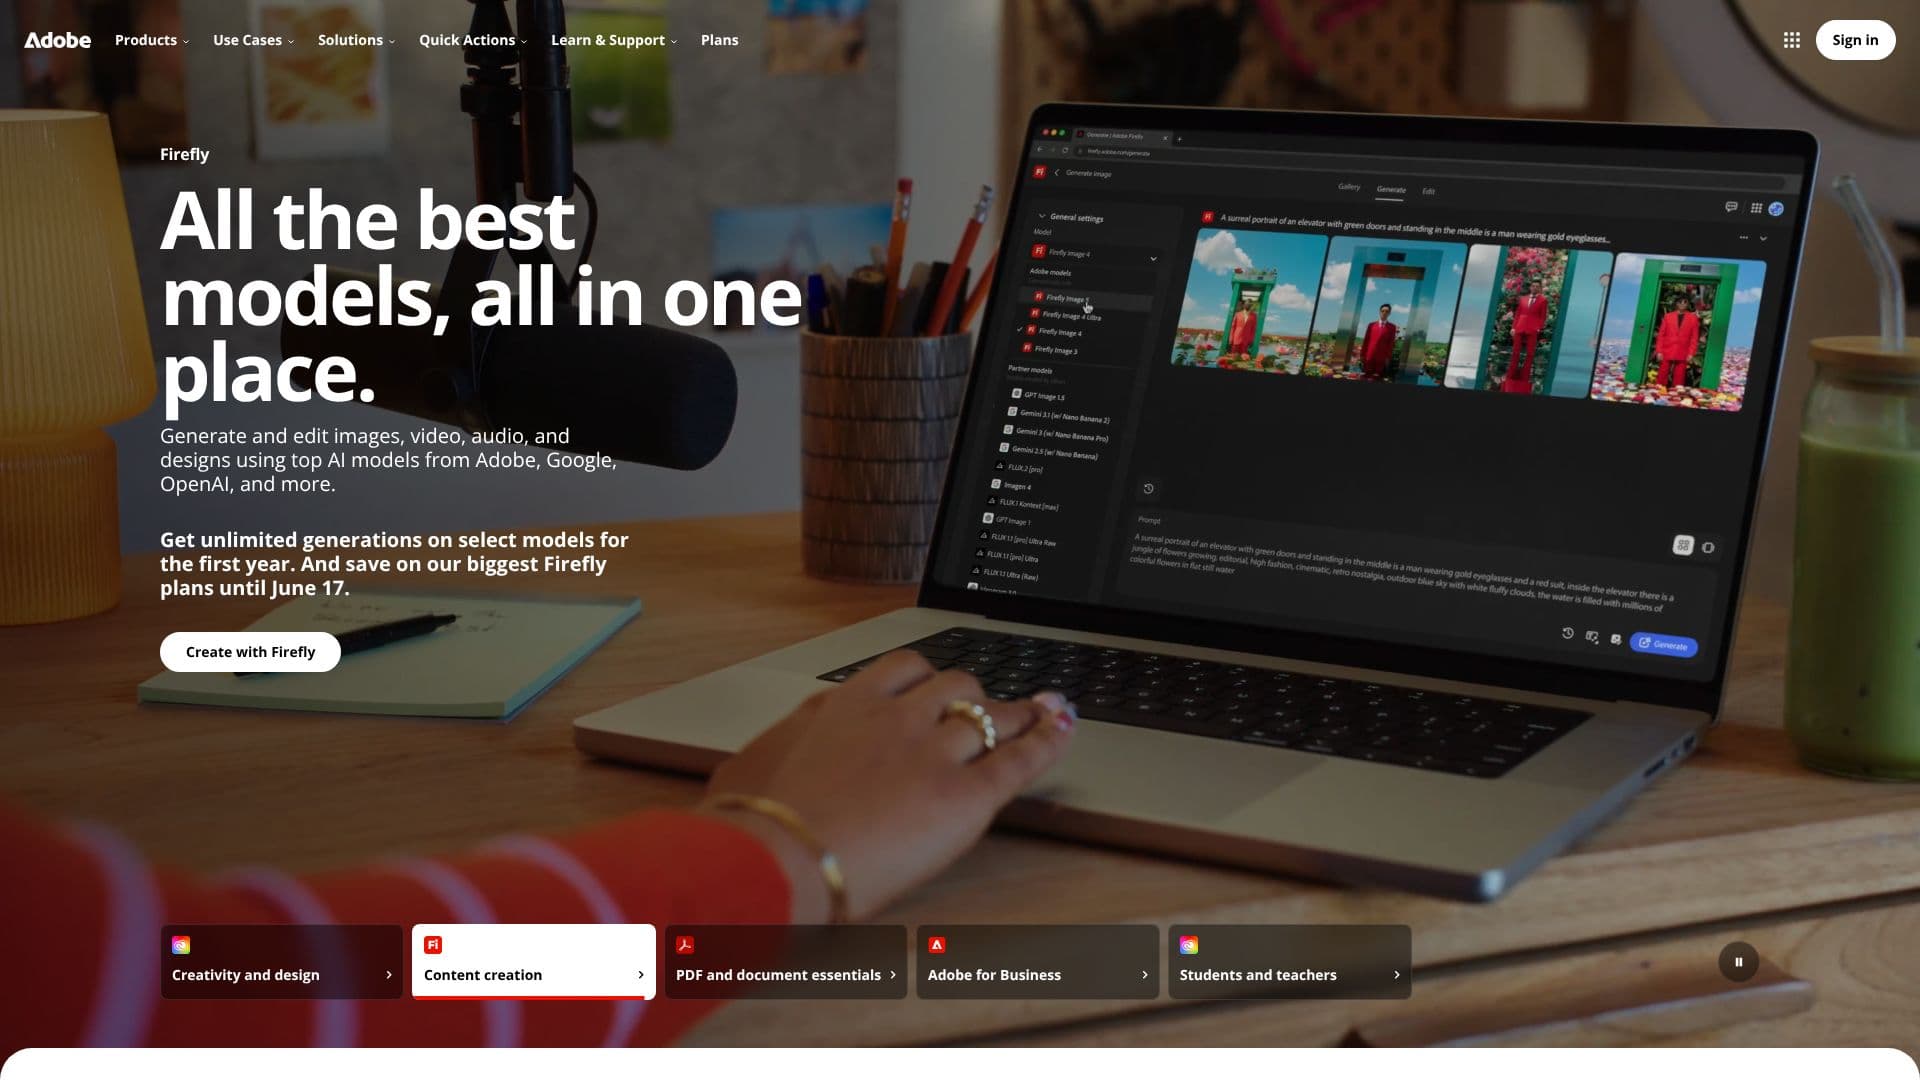Expand the Quick Actions chevron
The width and height of the screenshot is (1920, 1080).
click(x=524, y=42)
